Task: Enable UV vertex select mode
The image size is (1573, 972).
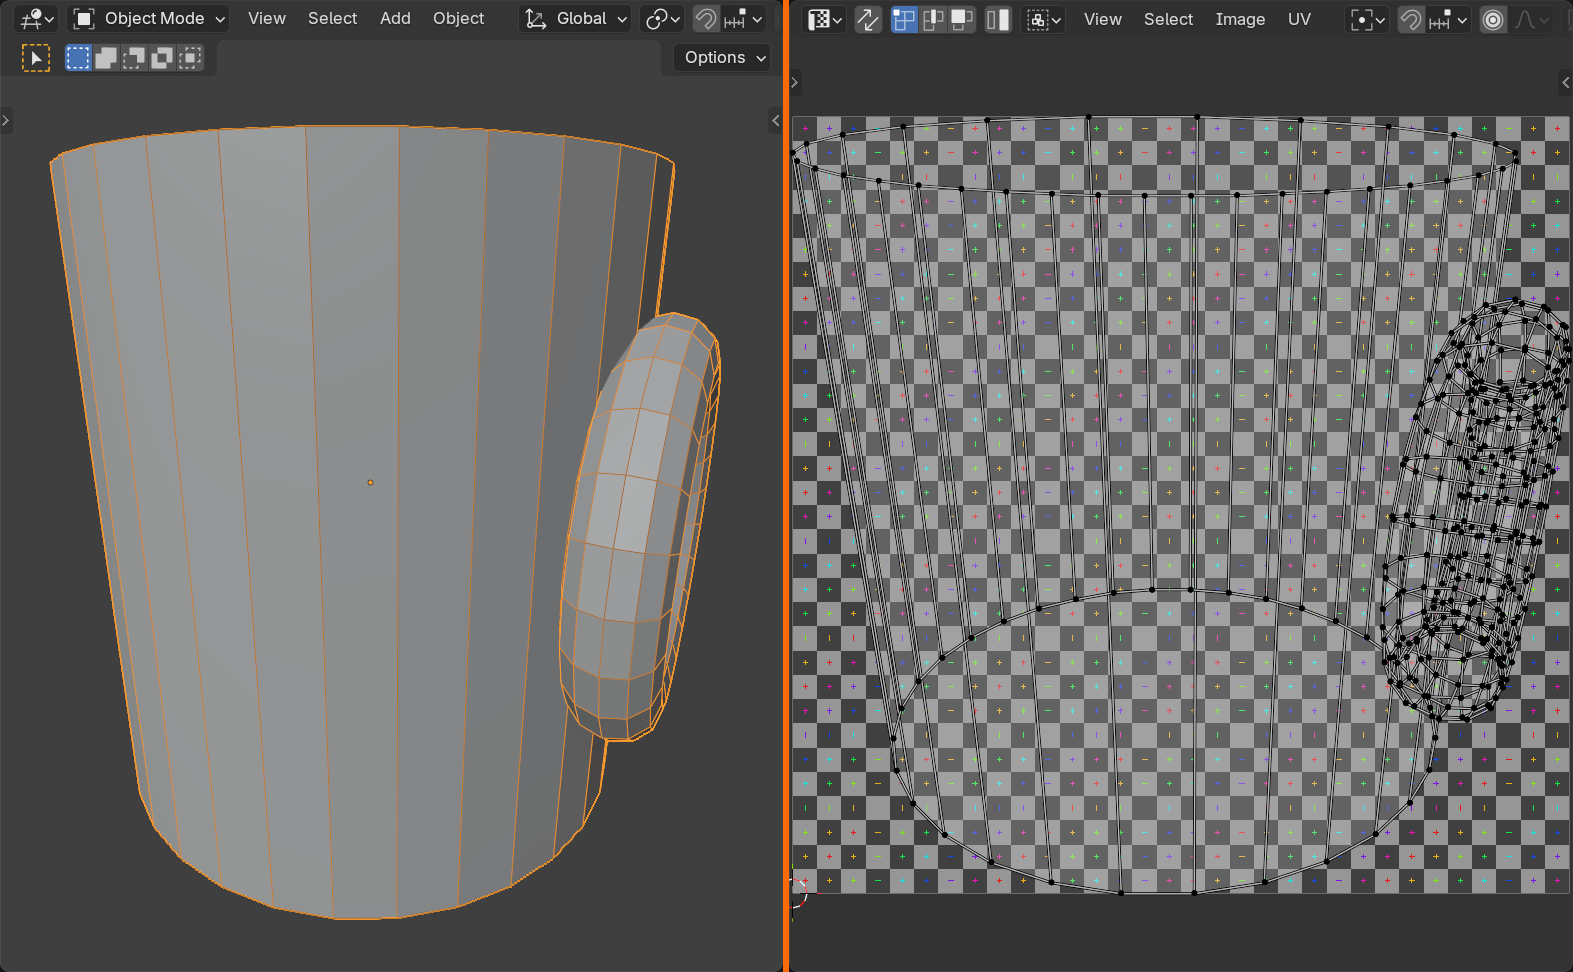Action: pyautogui.click(x=904, y=19)
